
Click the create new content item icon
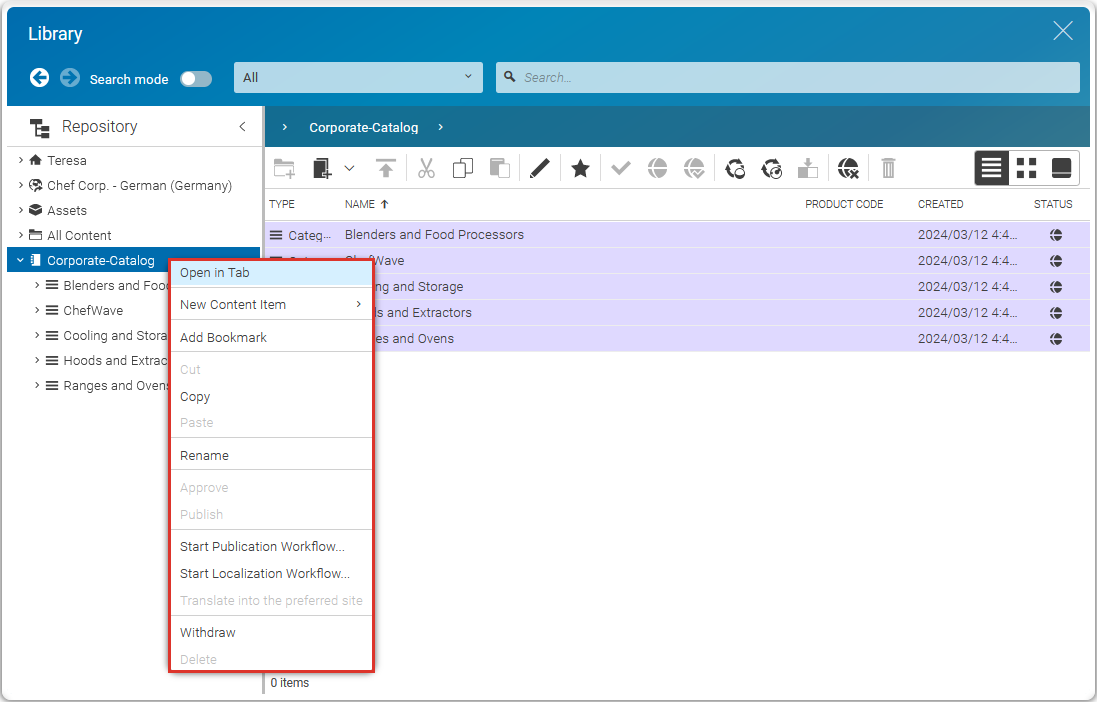pos(322,169)
